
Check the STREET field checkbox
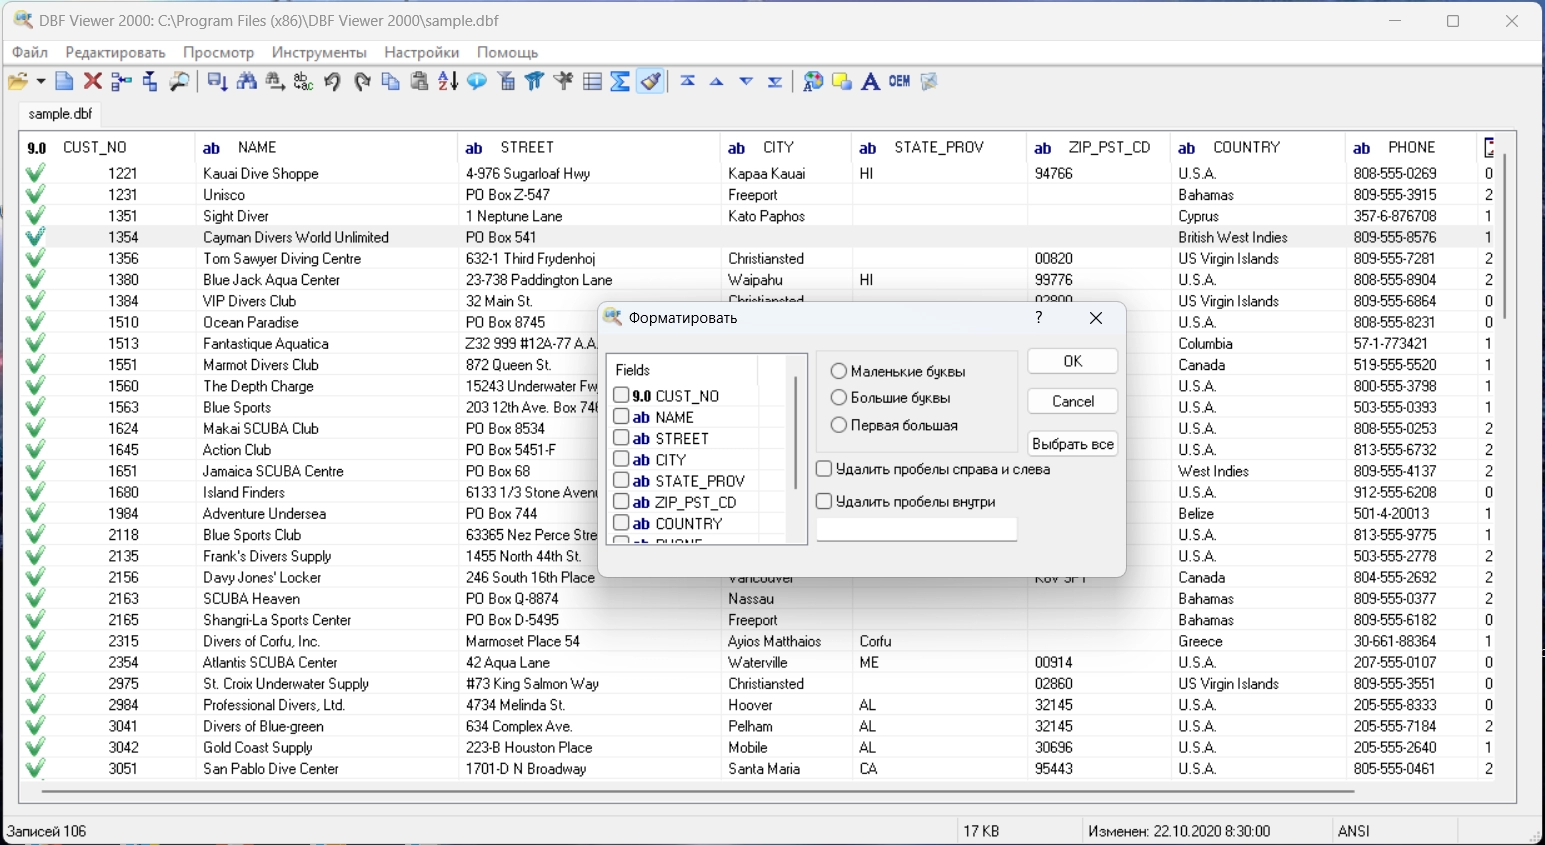tap(621, 438)
